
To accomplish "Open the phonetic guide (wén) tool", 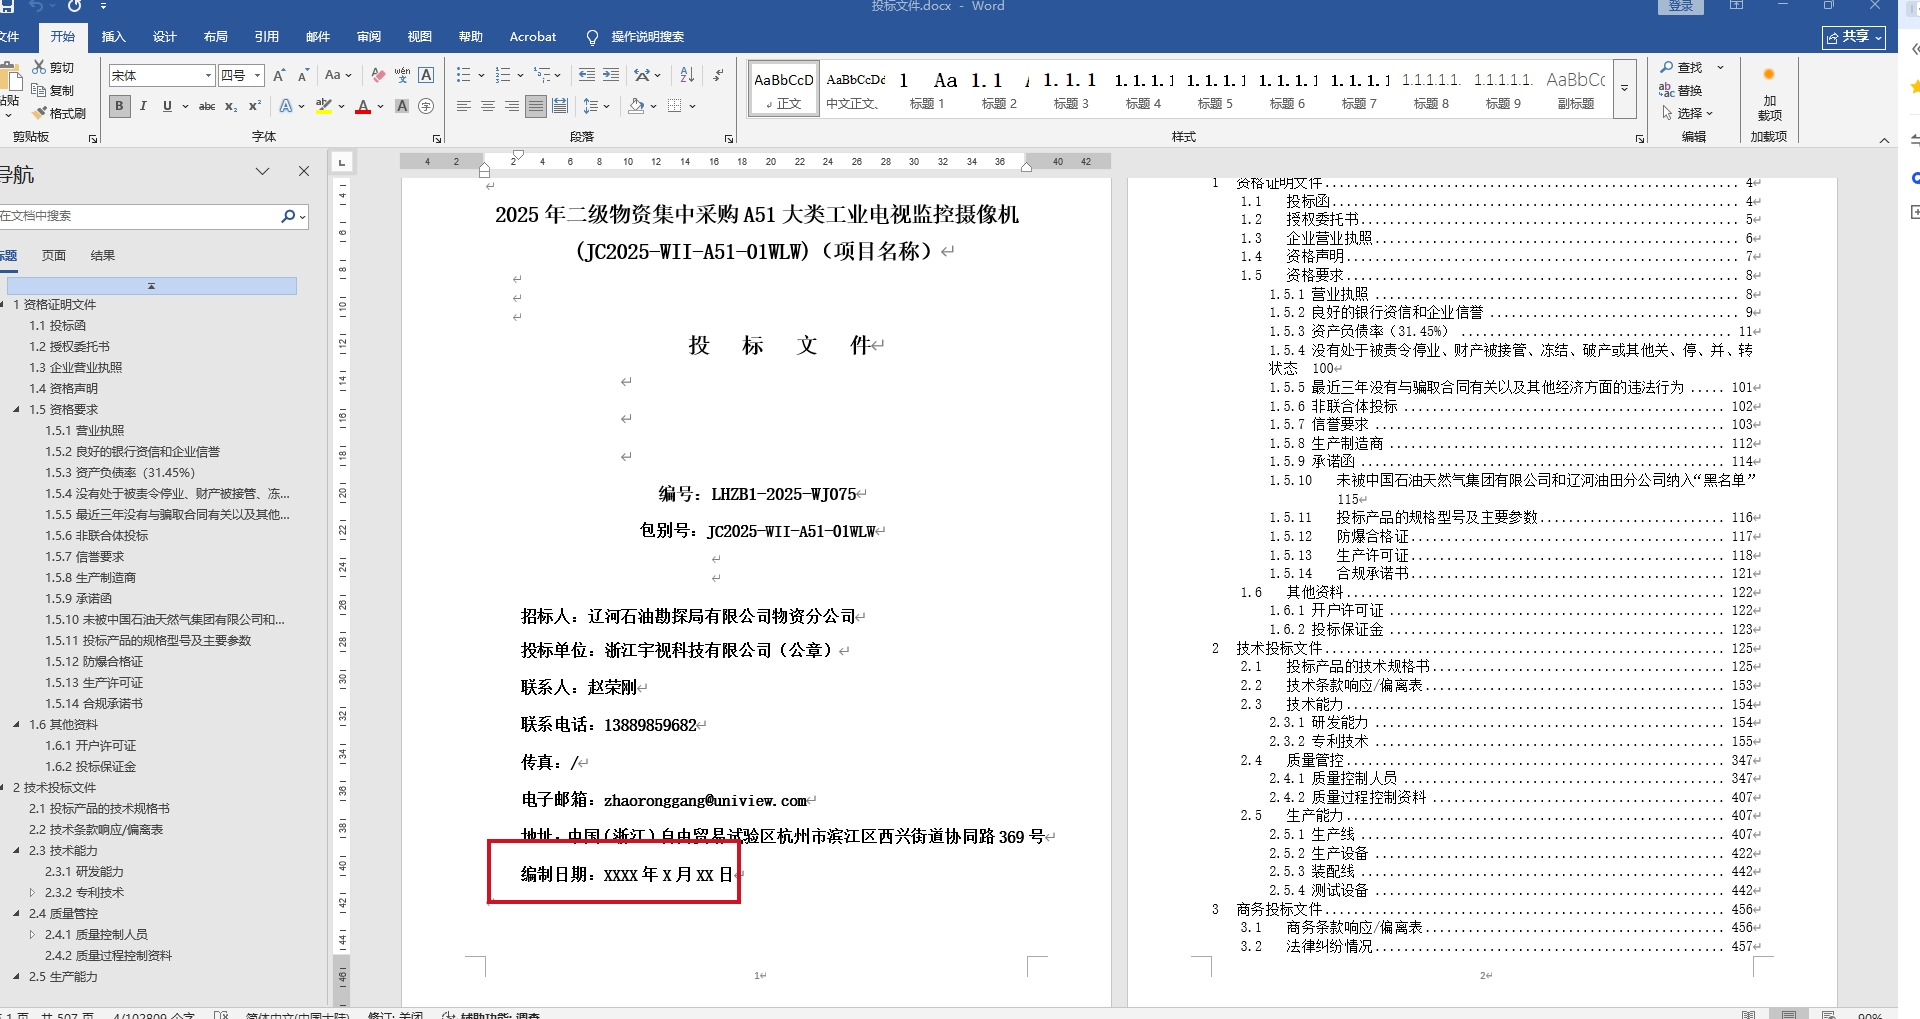I will [x=402, y=75].
